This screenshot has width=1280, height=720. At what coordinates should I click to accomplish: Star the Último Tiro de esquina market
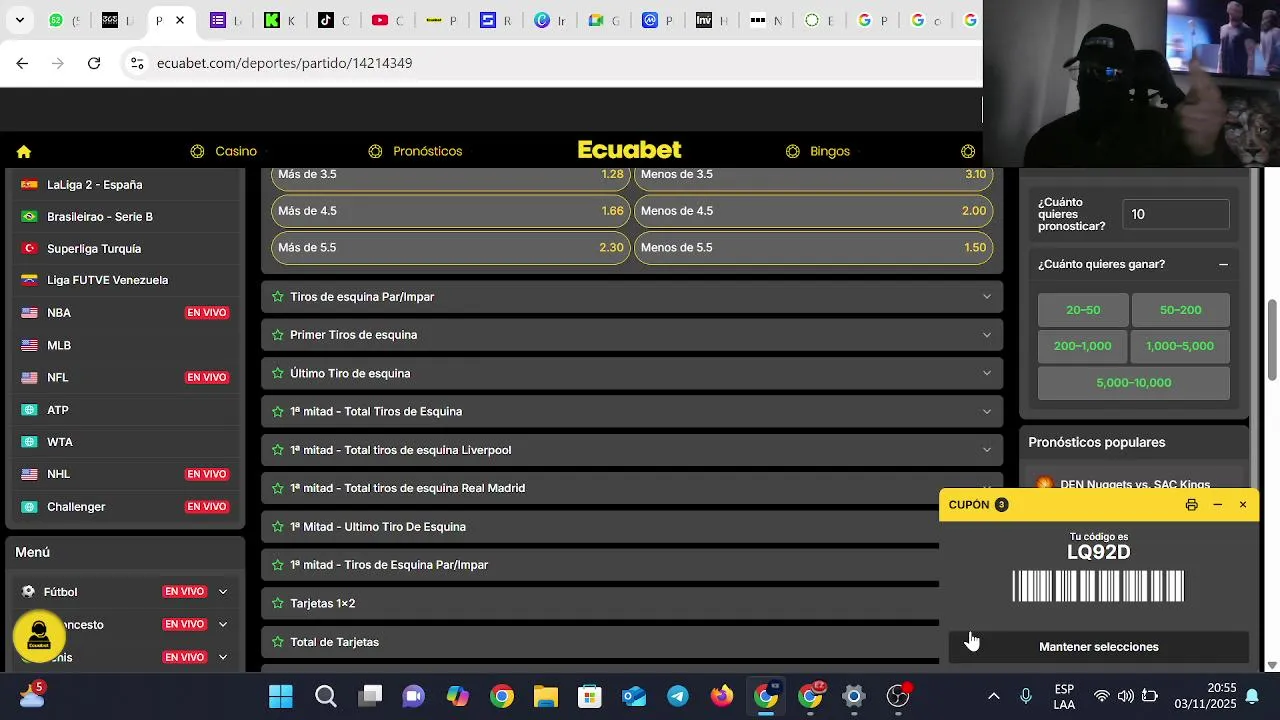(x=278, y=373)
